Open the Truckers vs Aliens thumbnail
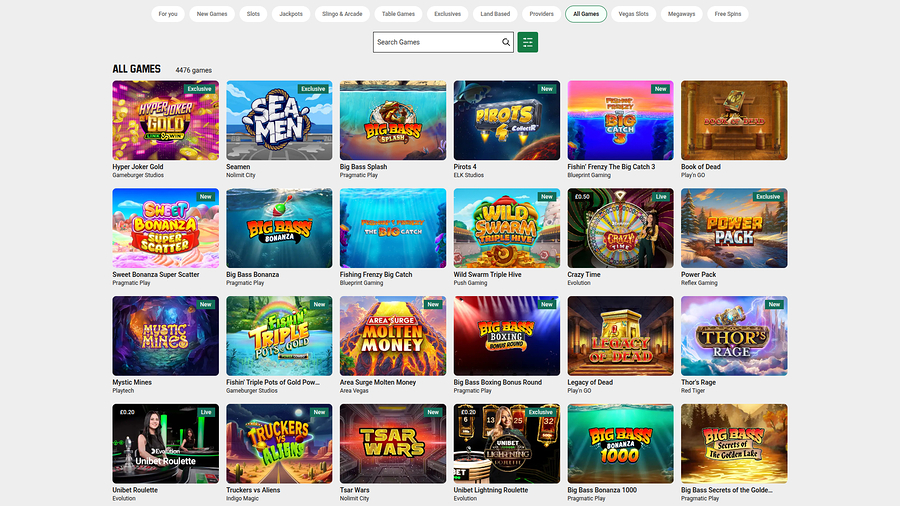 (x=279, y=443)
